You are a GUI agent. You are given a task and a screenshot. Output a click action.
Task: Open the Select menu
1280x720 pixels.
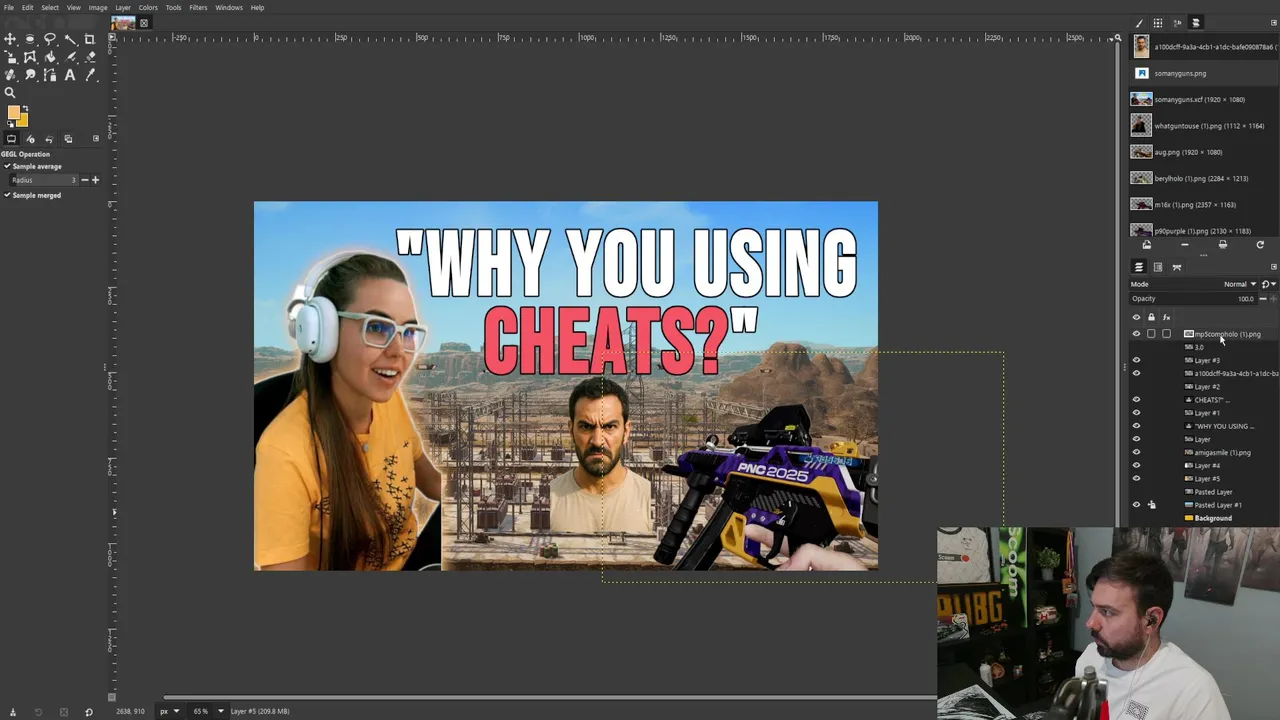click(50, 7)
